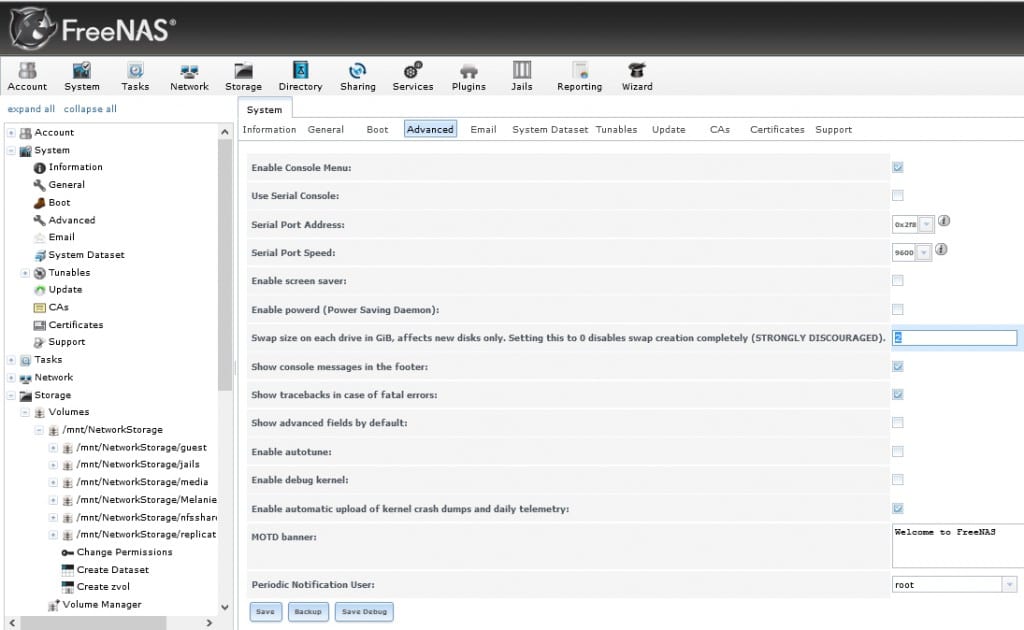Select General in the sidebar tree
The height and width of the screenshot is (630, 1024).
[x=59, y=185]
